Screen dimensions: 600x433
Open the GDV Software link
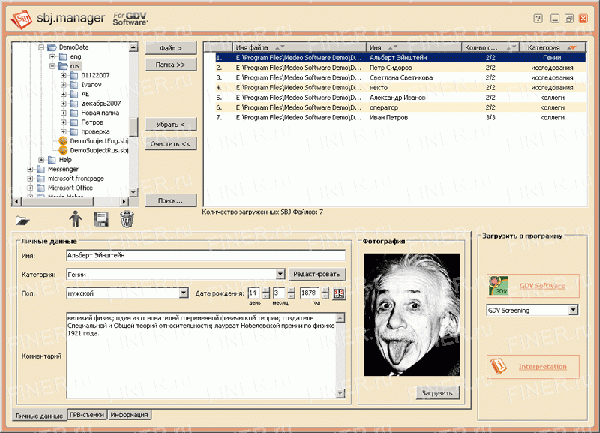542,286
